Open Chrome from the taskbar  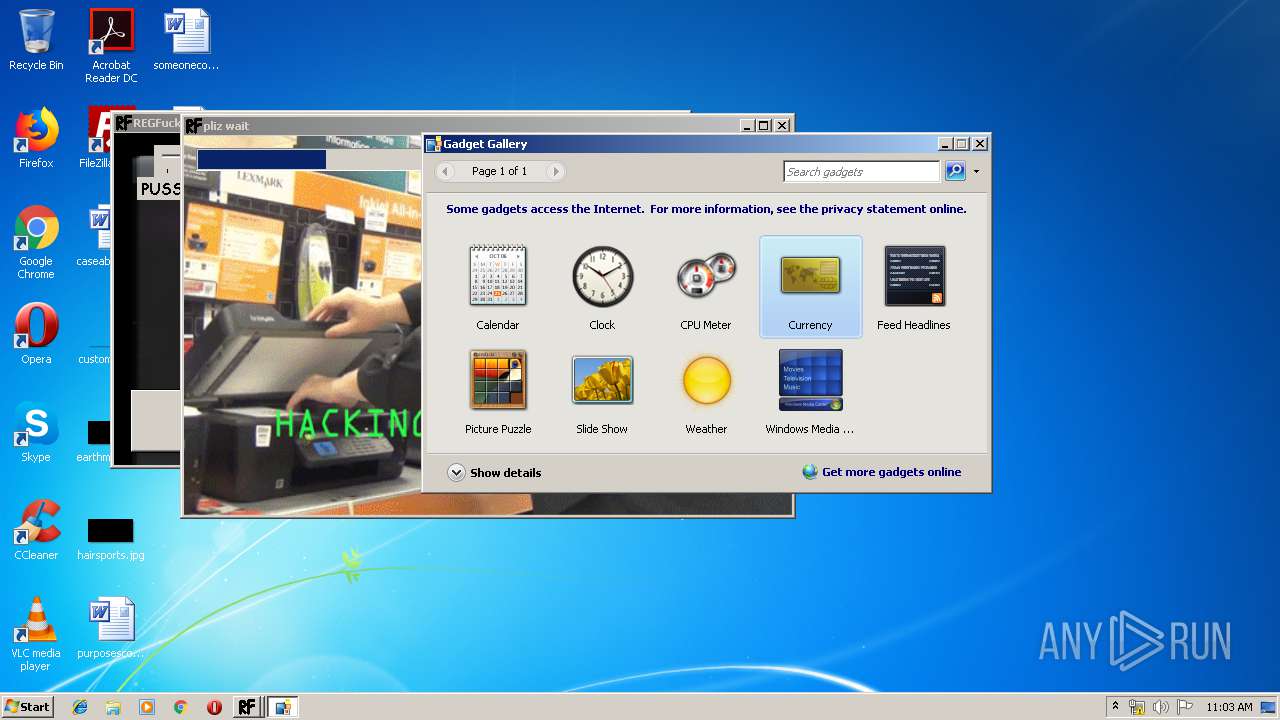[x=180, y=707]
